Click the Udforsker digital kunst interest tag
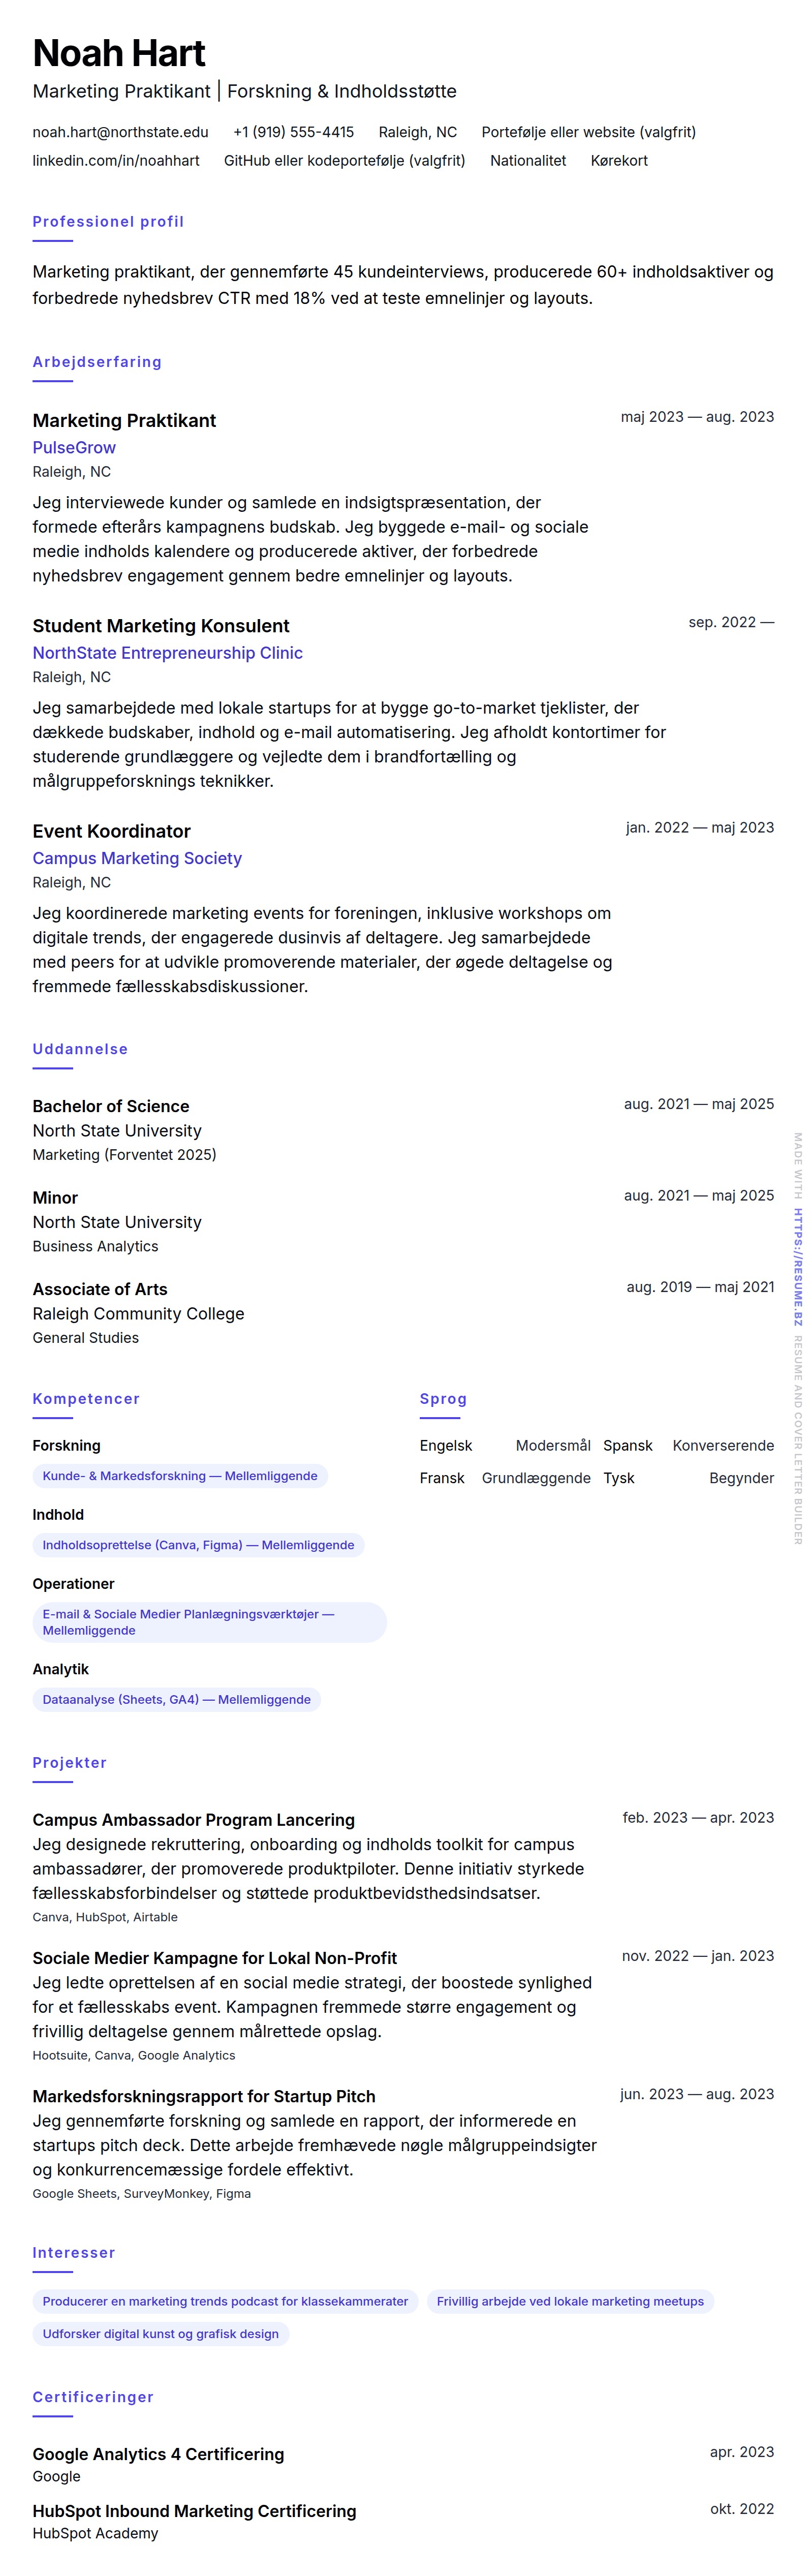The image size is (807, 2576). [160, 2334]
